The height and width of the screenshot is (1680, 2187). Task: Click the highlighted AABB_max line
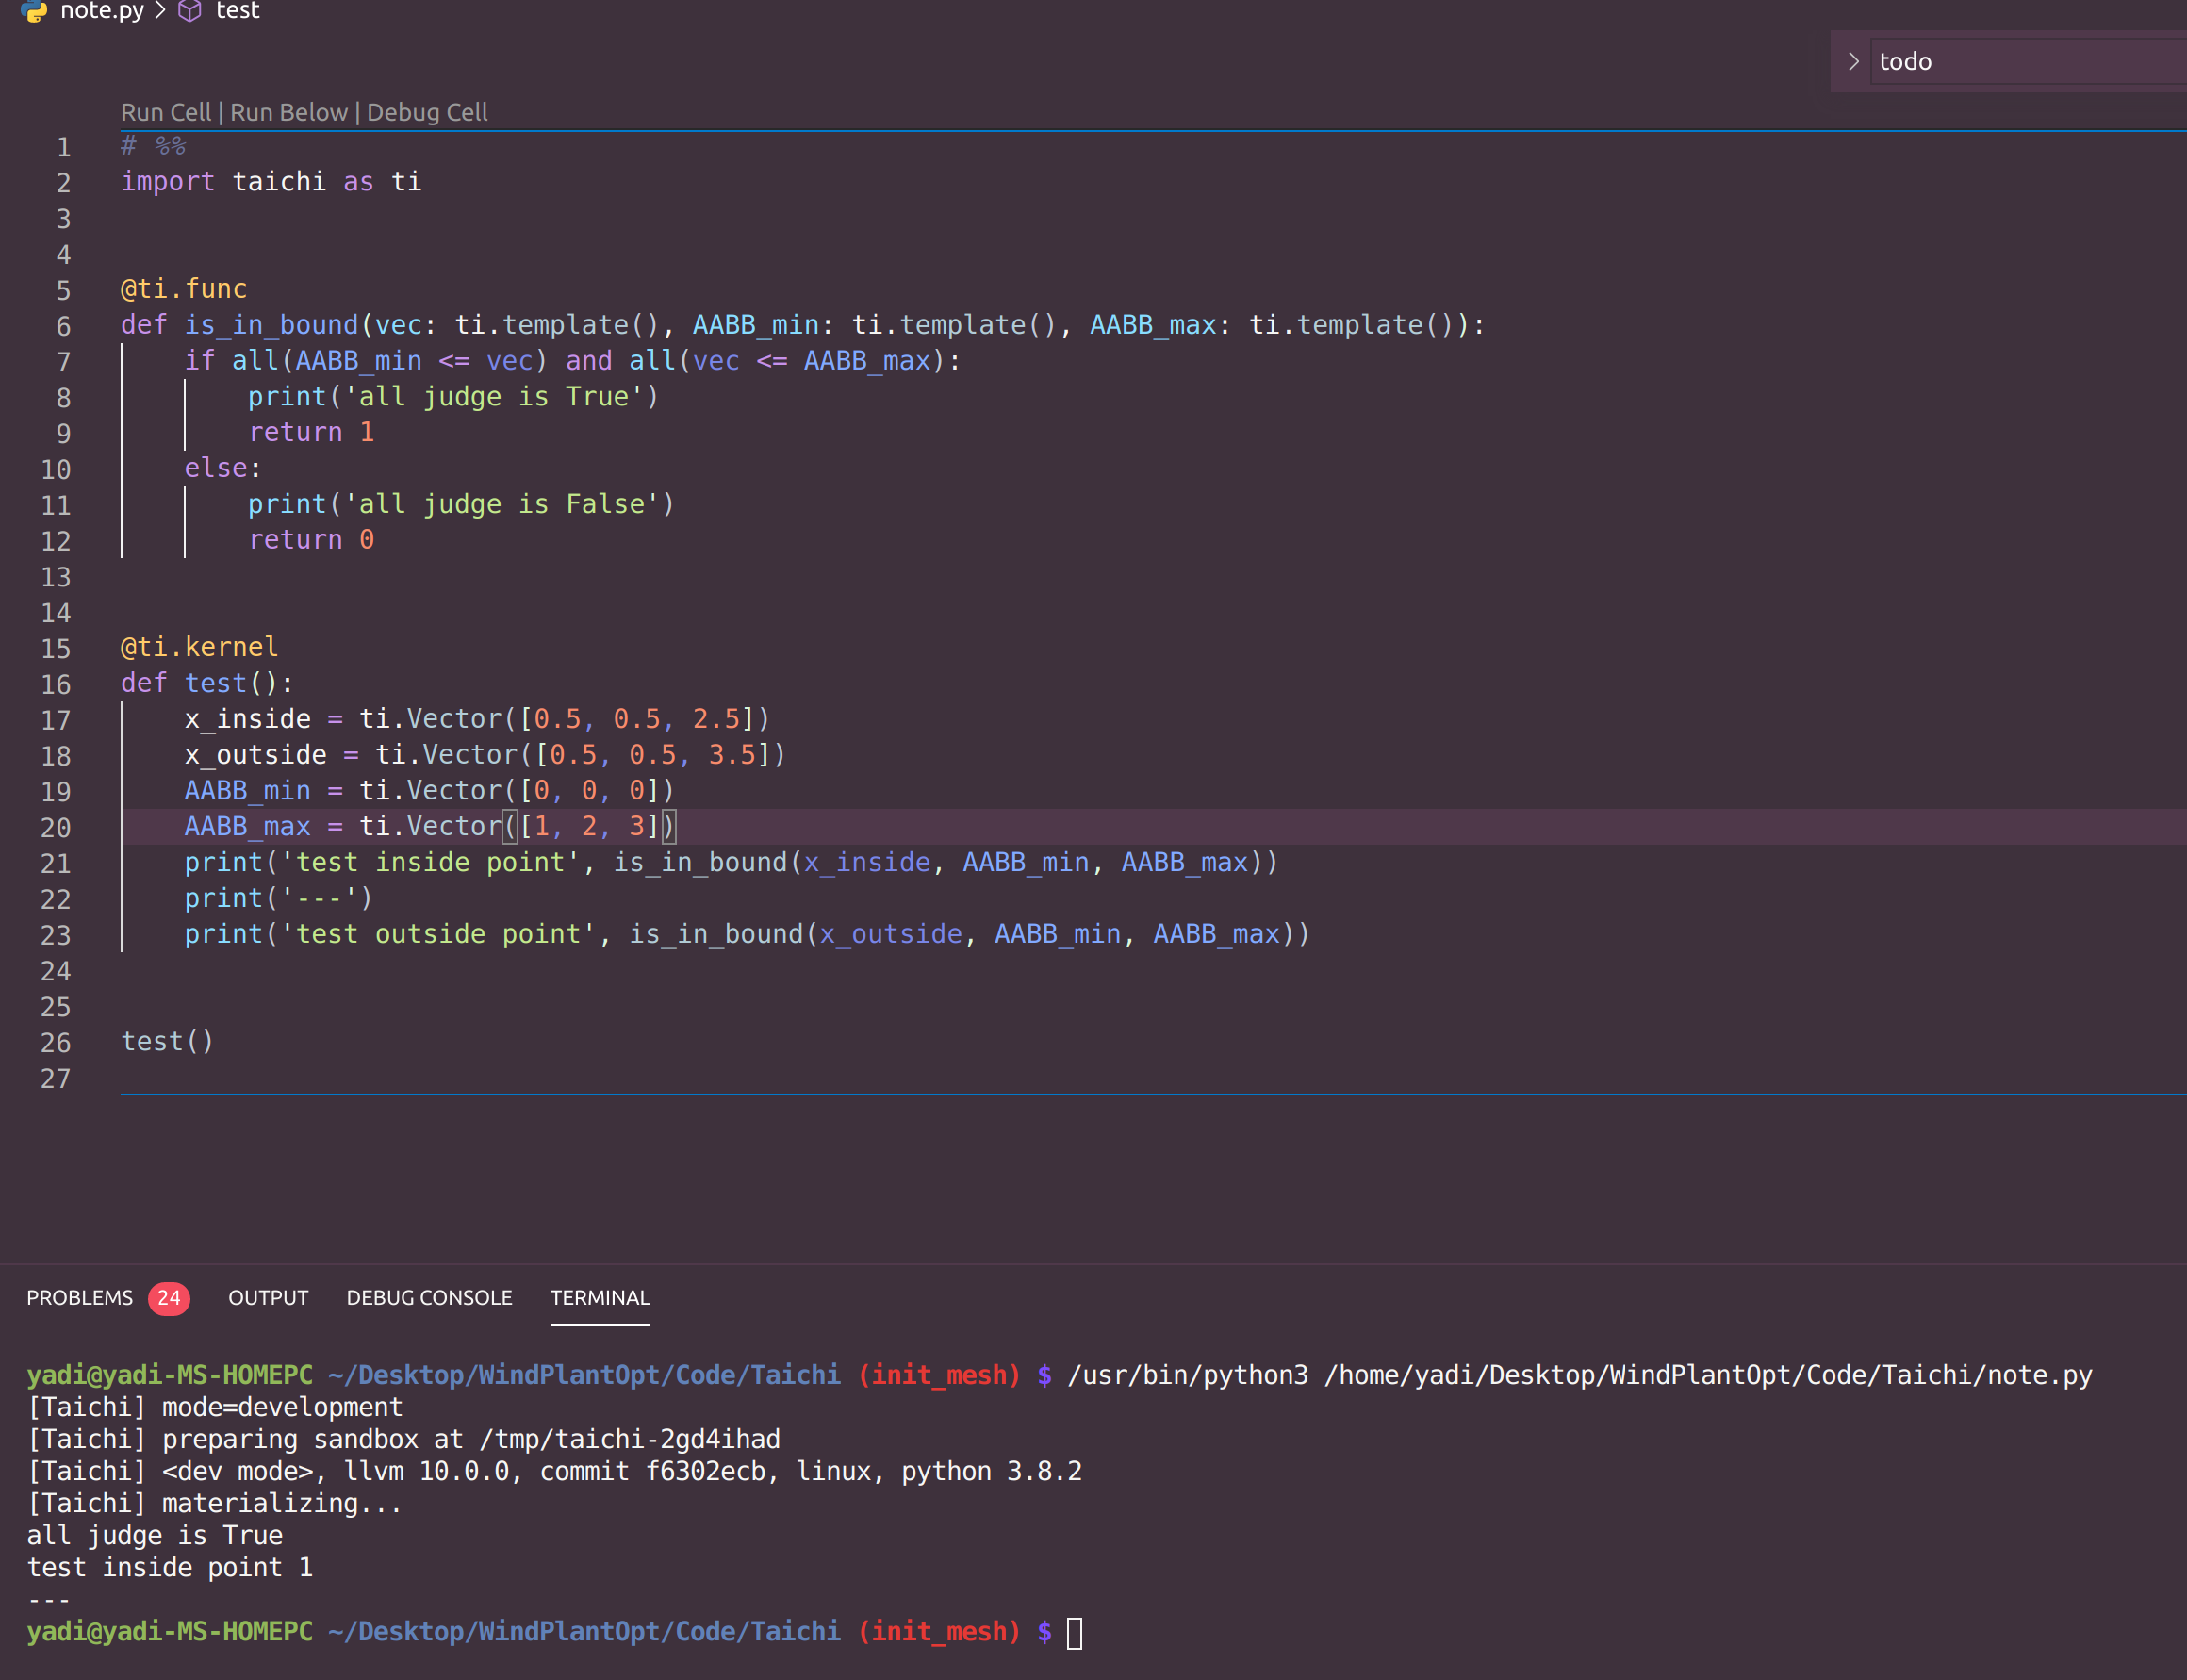[x=420, y=827]
